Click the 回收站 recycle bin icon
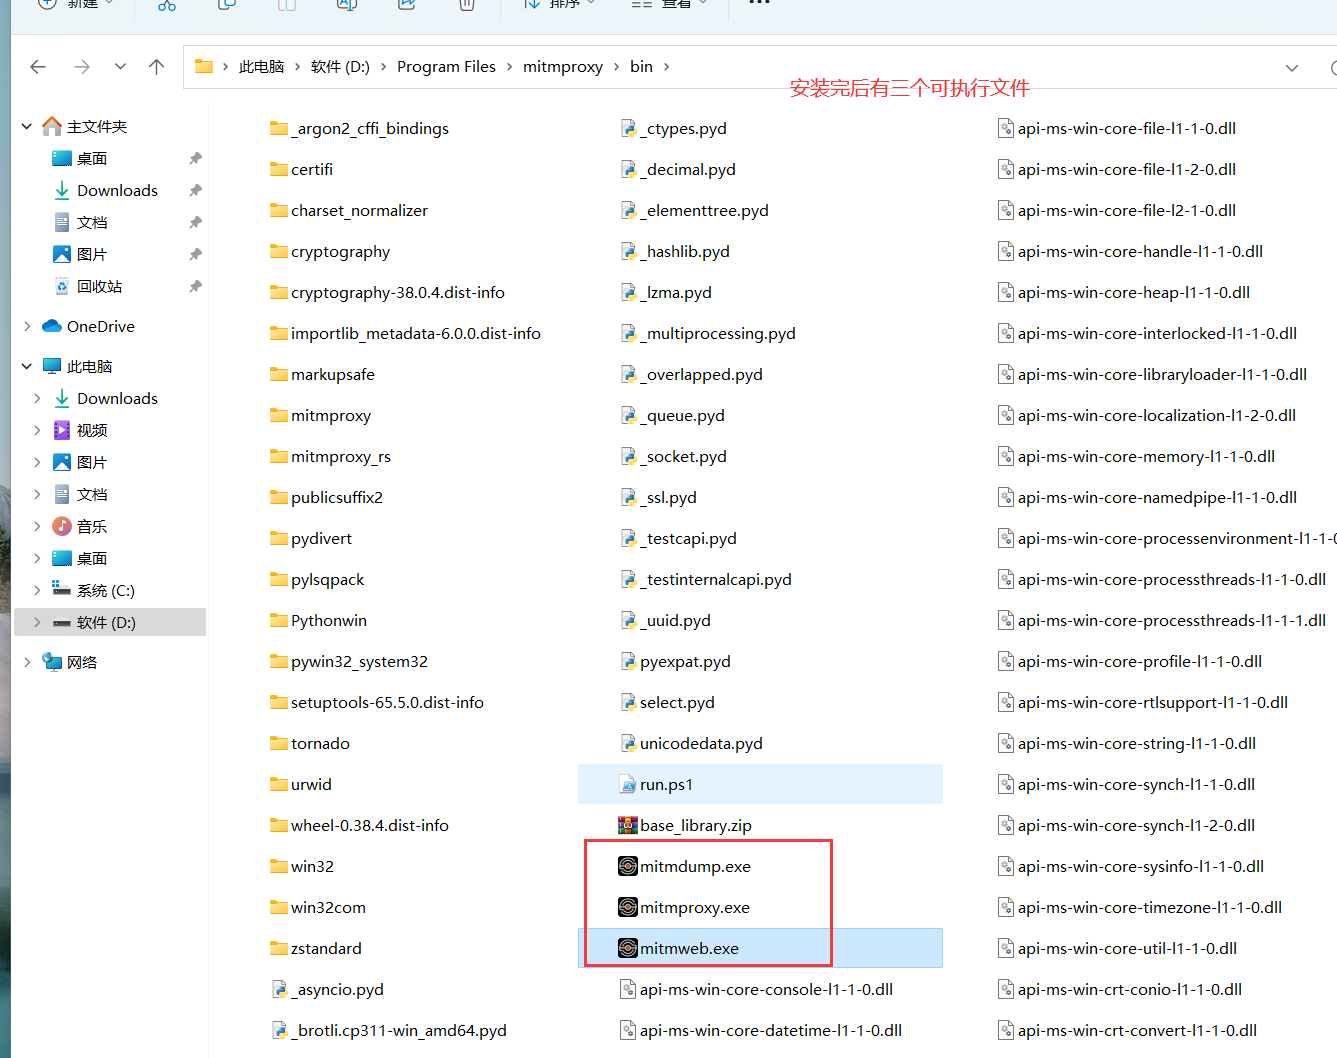This screenshot has height=1058, width=1337. [62, 286]
